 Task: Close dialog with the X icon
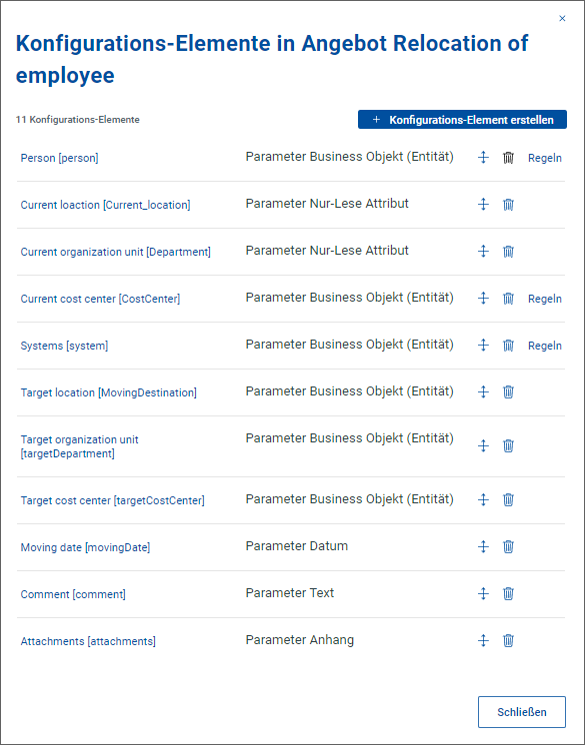(562, 19)
